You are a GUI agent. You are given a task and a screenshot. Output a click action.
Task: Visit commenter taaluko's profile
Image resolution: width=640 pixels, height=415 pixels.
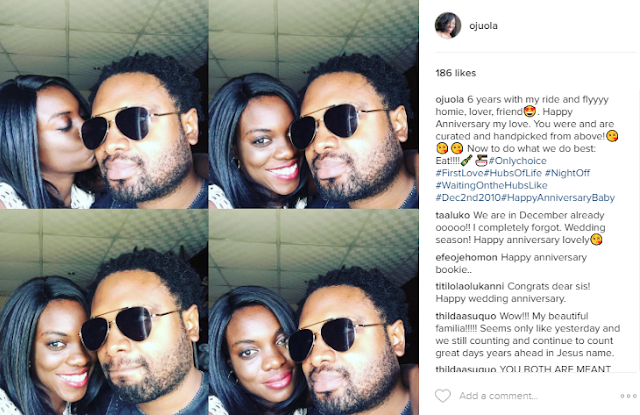453,215
